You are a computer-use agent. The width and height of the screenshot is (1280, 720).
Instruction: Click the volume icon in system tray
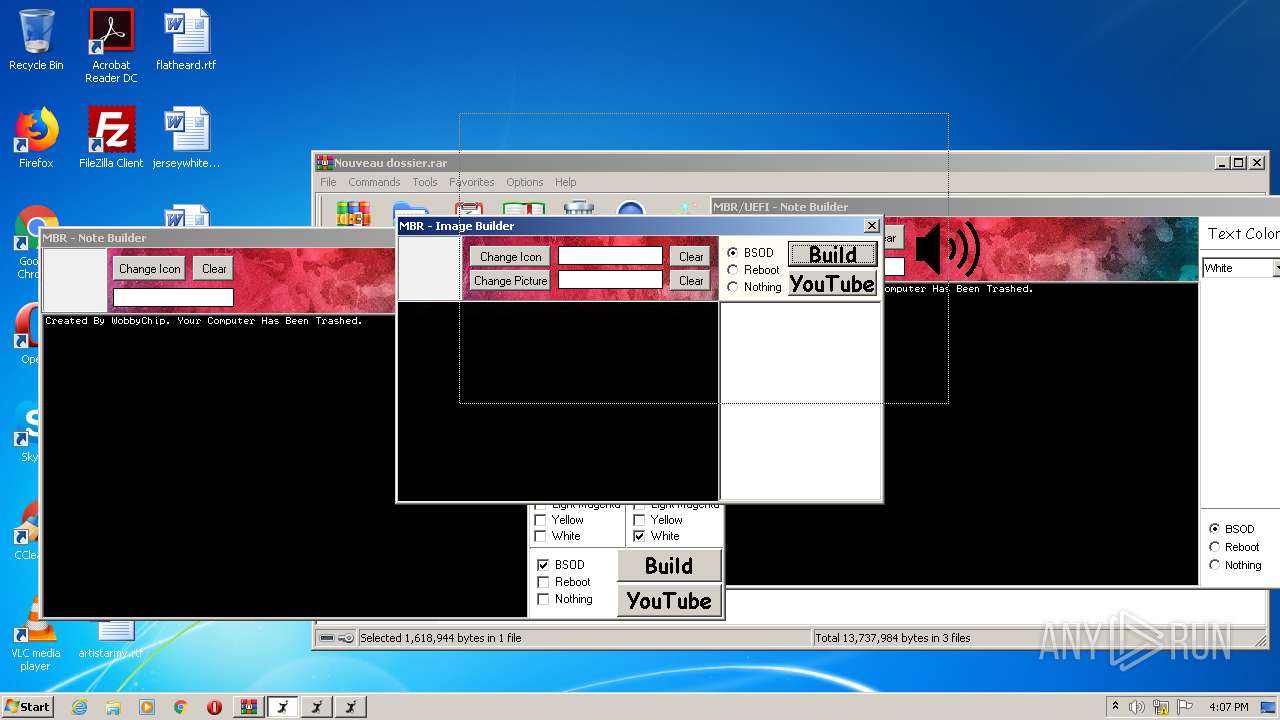click(1136, 707)
